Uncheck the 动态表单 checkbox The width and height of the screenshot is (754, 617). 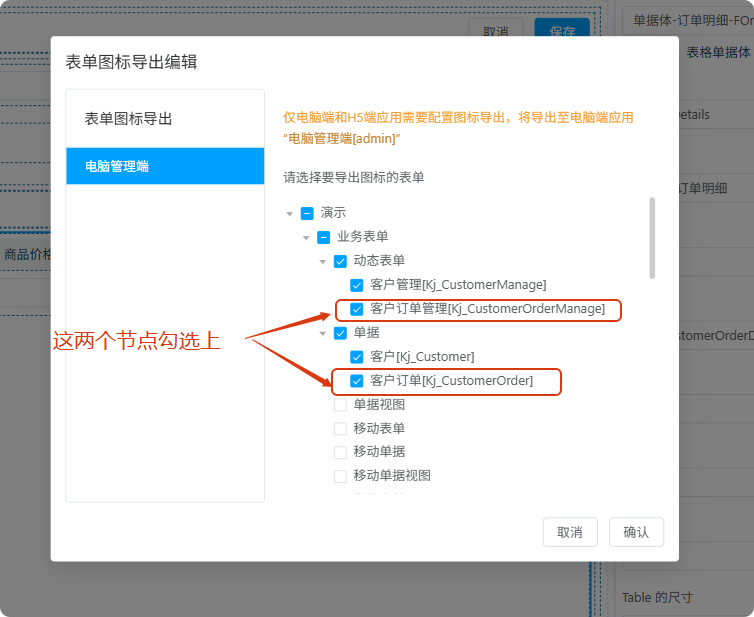point(340,261)
